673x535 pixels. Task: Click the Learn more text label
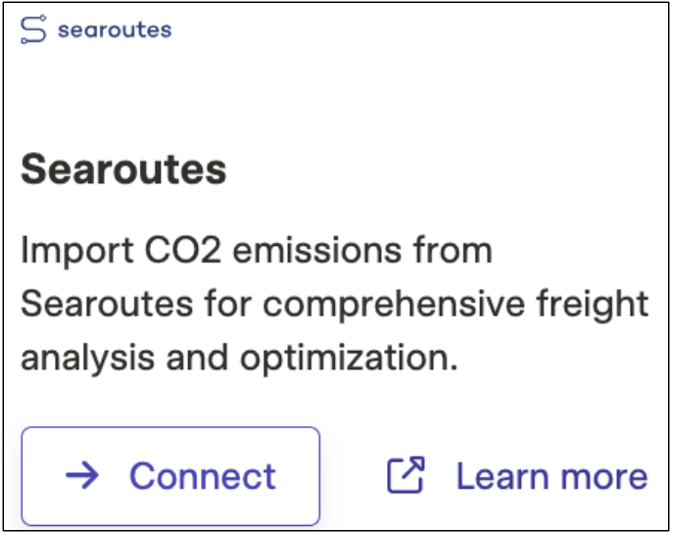tap(552, 476)
